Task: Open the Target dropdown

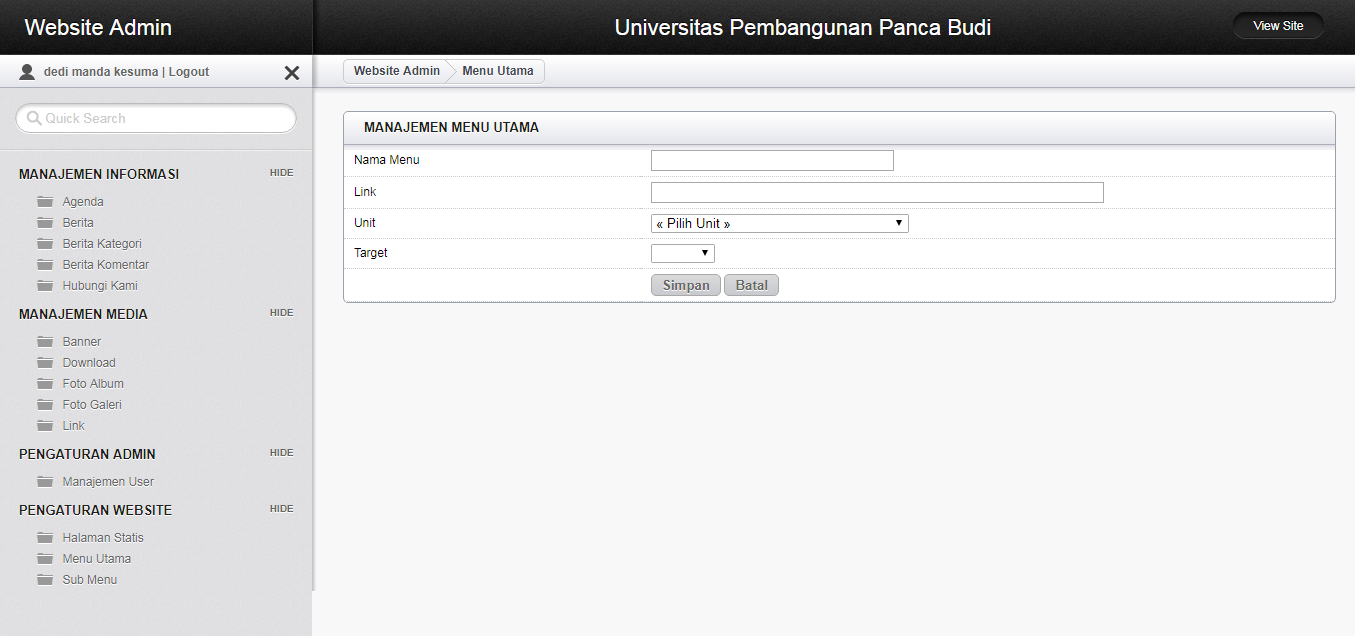Action: point(682,254)
